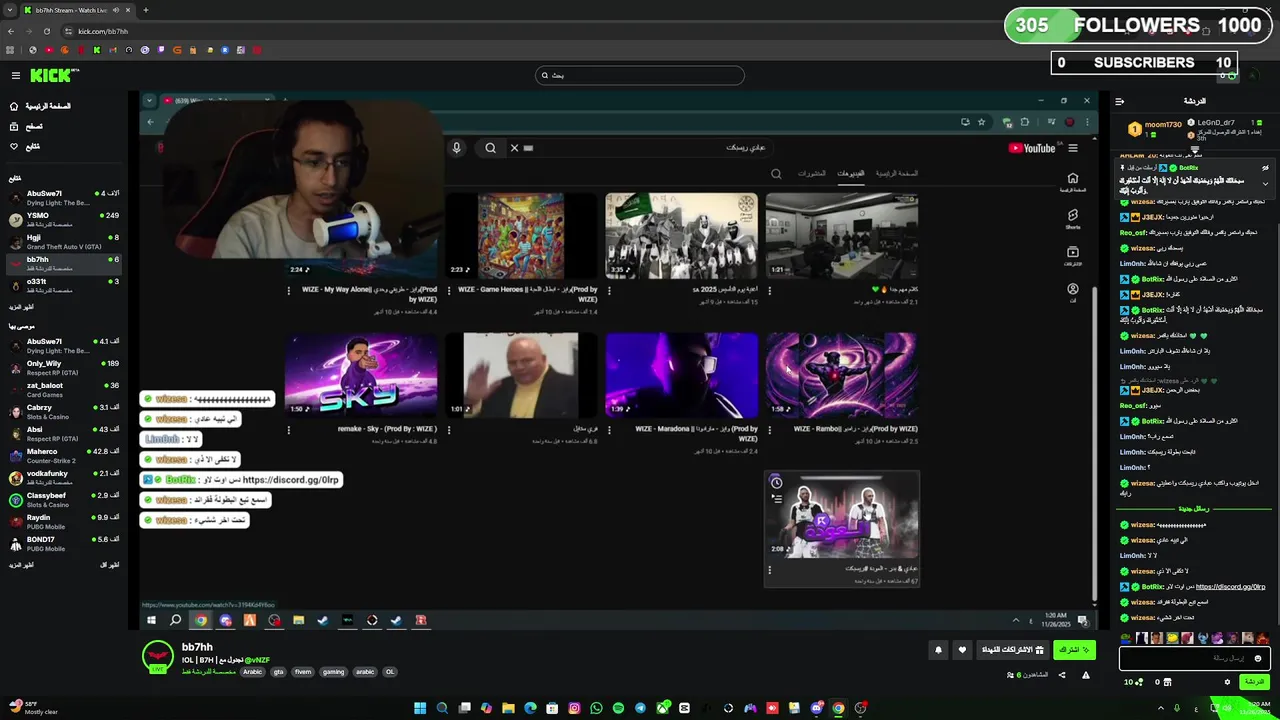
Task: Expand show more under following list
Action: [x=21, y=307]
